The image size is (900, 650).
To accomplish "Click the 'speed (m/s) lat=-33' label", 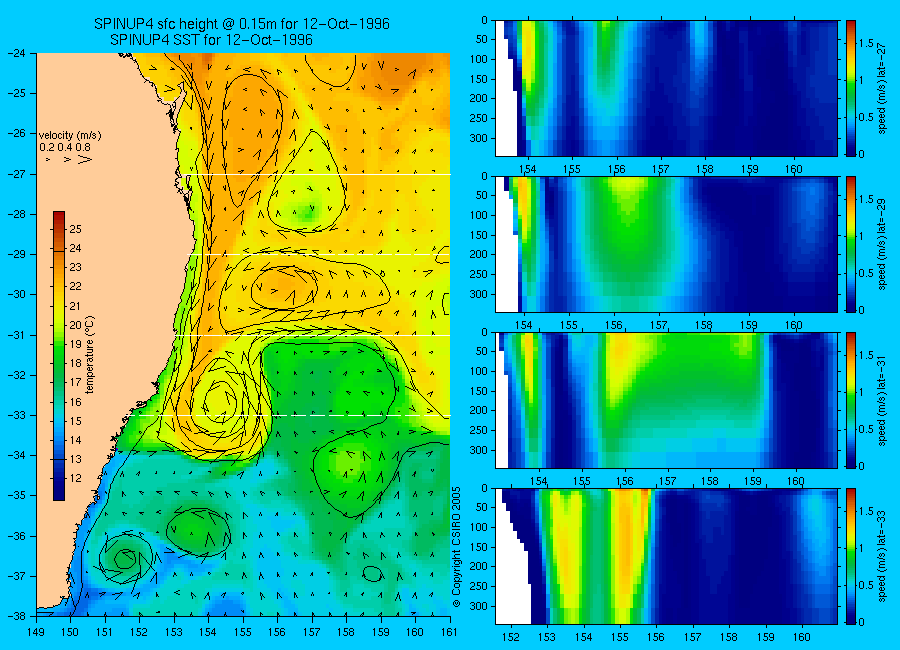I will tap(883, 556).
